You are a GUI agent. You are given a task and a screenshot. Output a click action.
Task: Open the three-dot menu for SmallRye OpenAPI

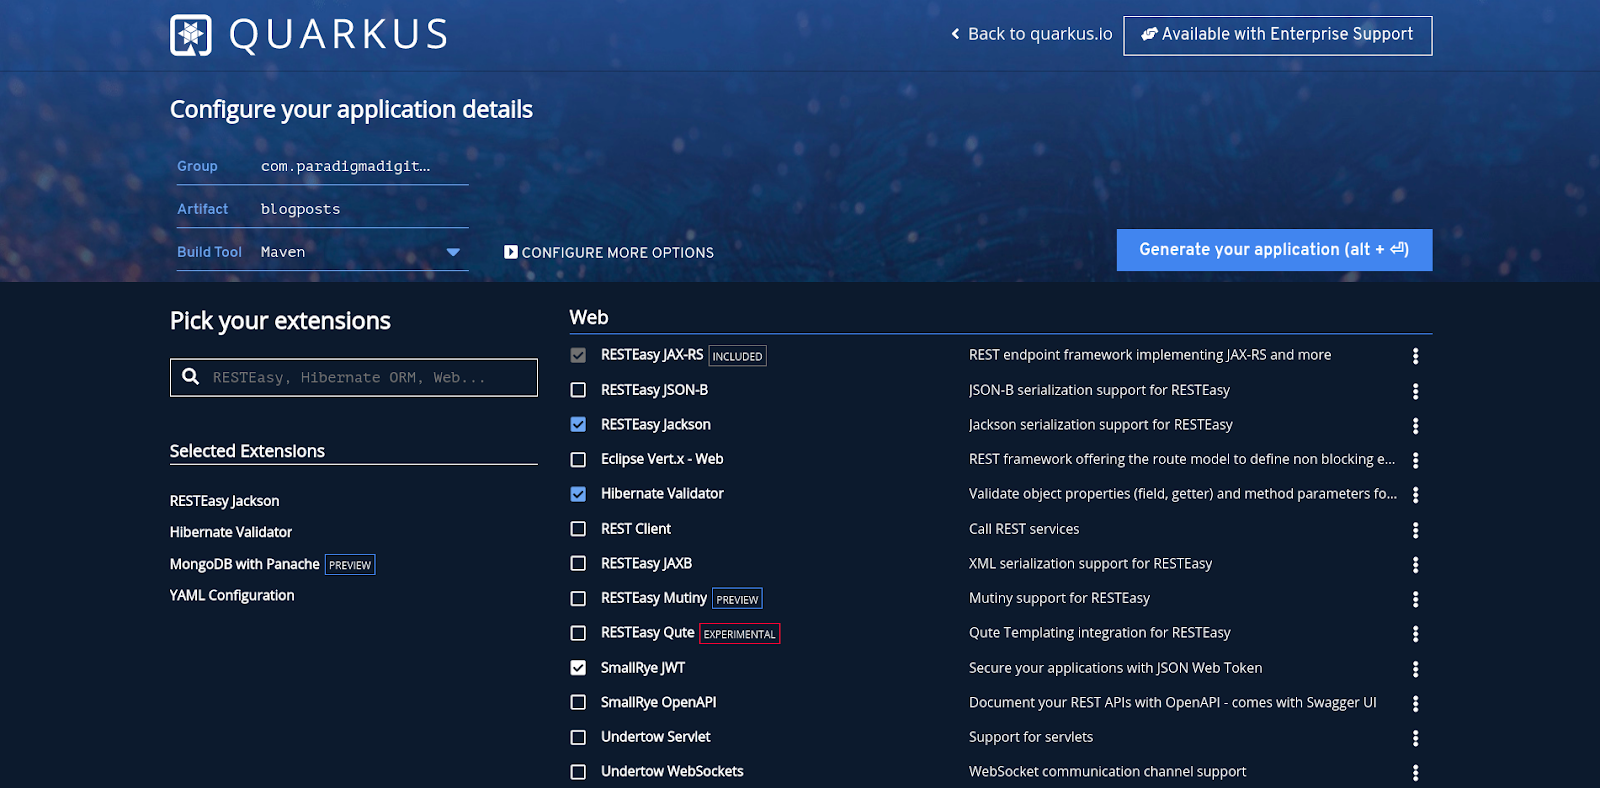(x=1415, y=703)
